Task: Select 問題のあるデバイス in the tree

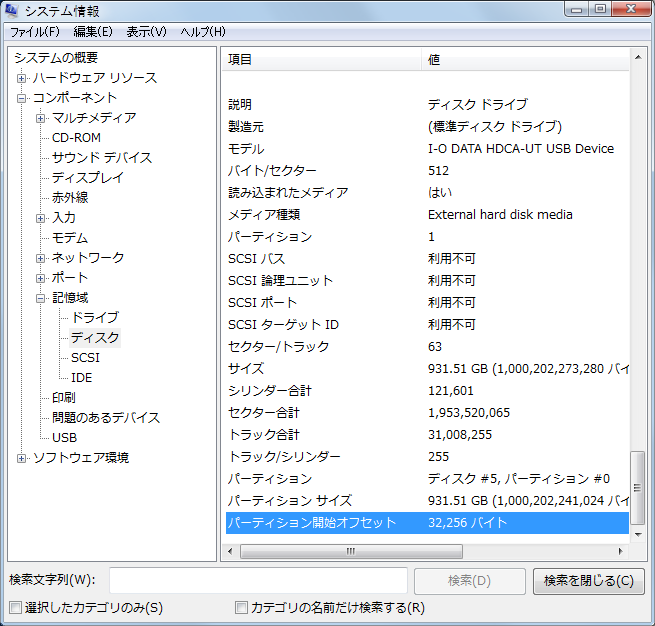Action: [x=106, y=417]
